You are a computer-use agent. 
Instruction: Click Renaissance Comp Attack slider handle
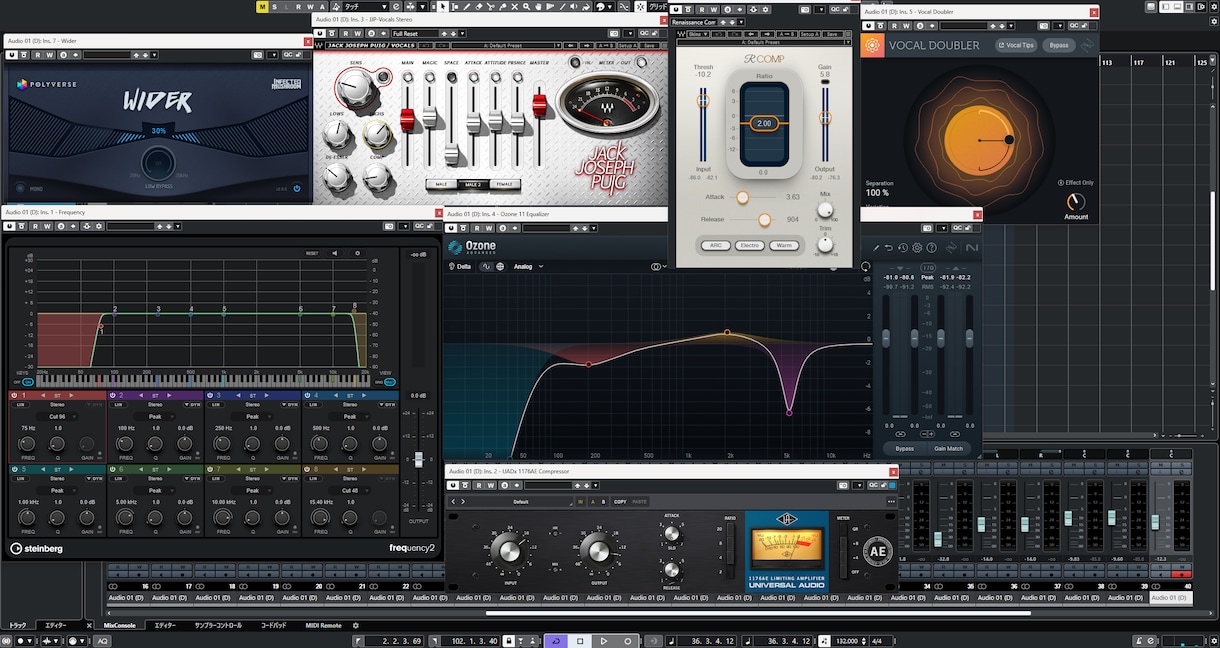tap(742, 198)
